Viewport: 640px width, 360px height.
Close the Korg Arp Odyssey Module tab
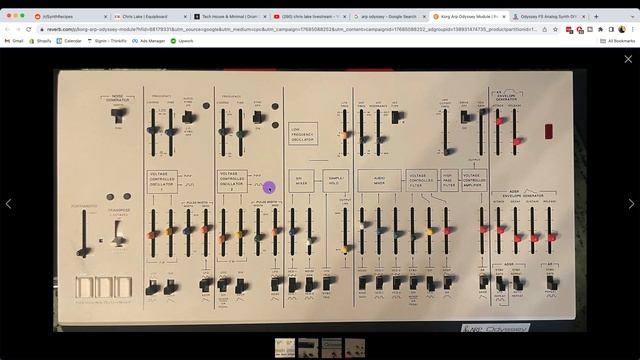click(504, 17)
